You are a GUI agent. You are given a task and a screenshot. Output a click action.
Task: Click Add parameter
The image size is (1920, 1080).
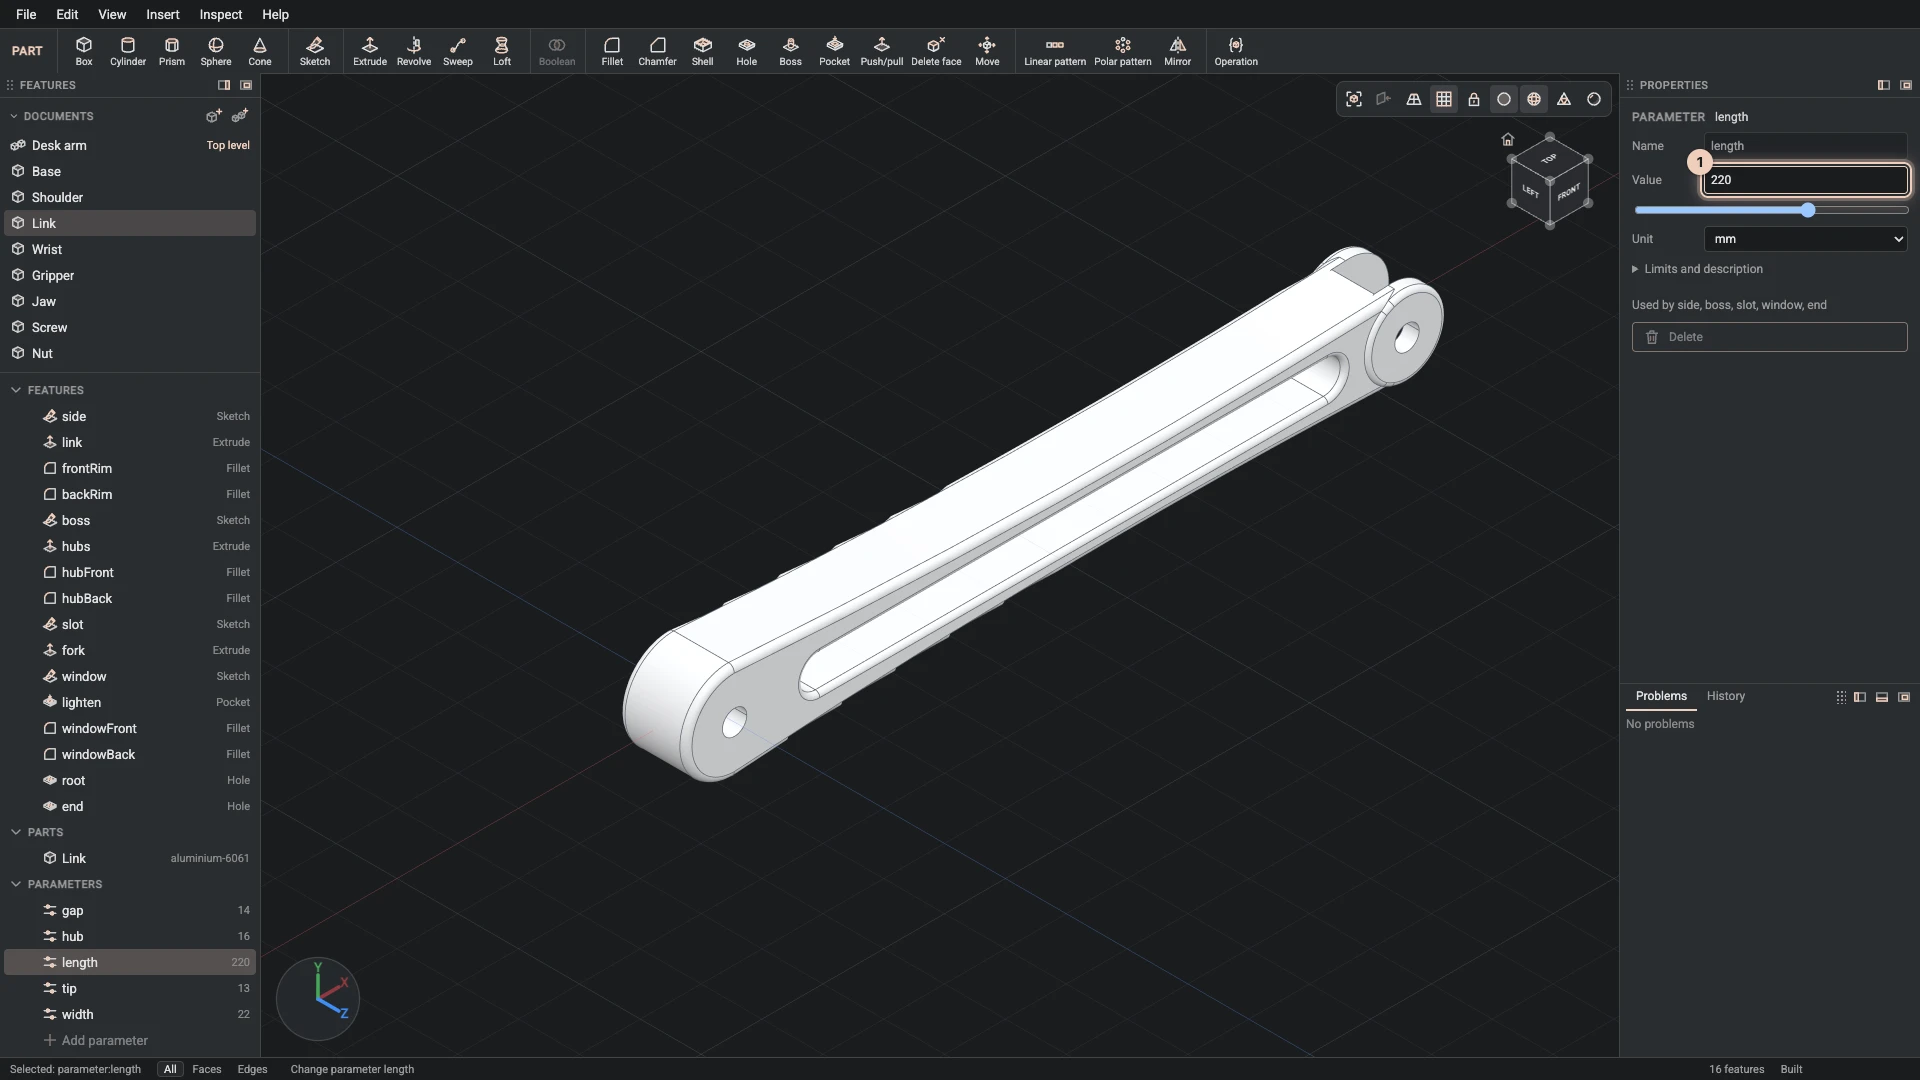click(x=96, y=1040)
